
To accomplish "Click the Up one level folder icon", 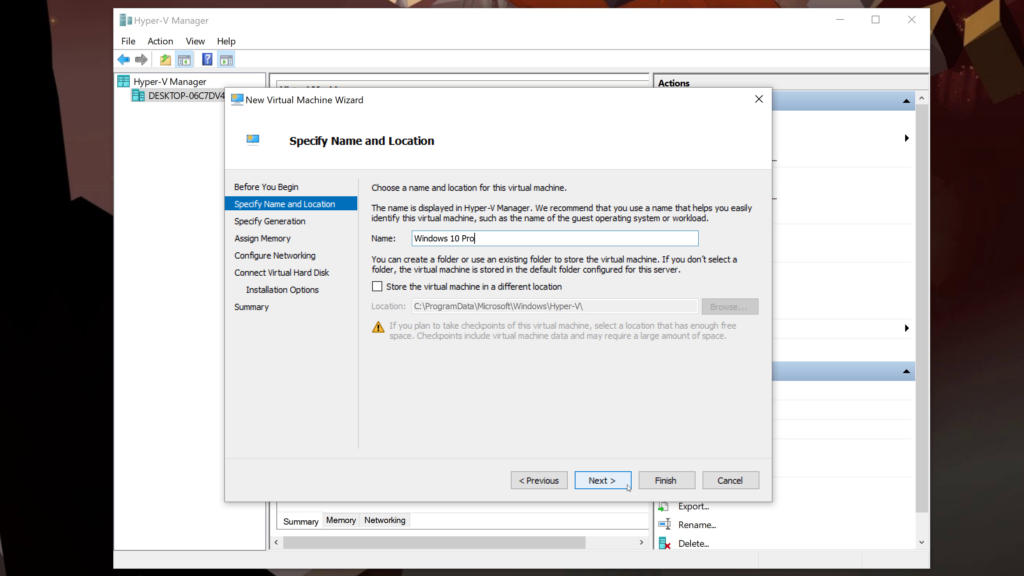I will [x=165, y=60].
